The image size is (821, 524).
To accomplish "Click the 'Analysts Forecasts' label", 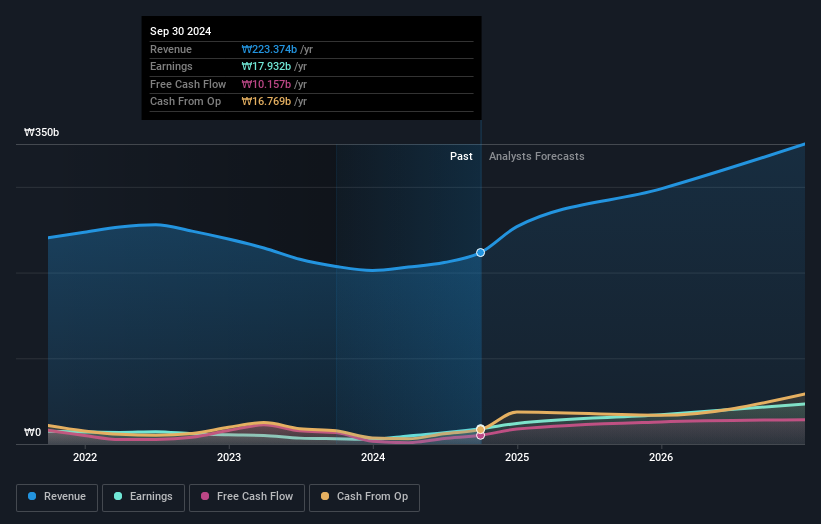I will click(537, 157).
